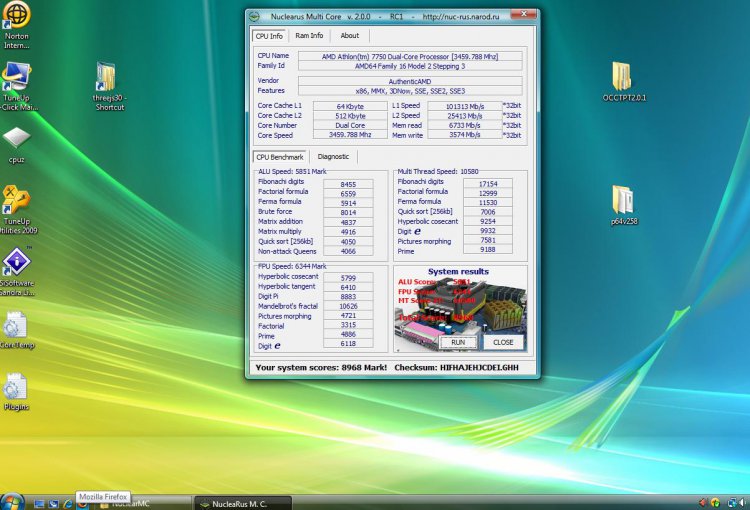Launch SiSoftware Sandra desktop shortcut

click(x=18, y=271)
